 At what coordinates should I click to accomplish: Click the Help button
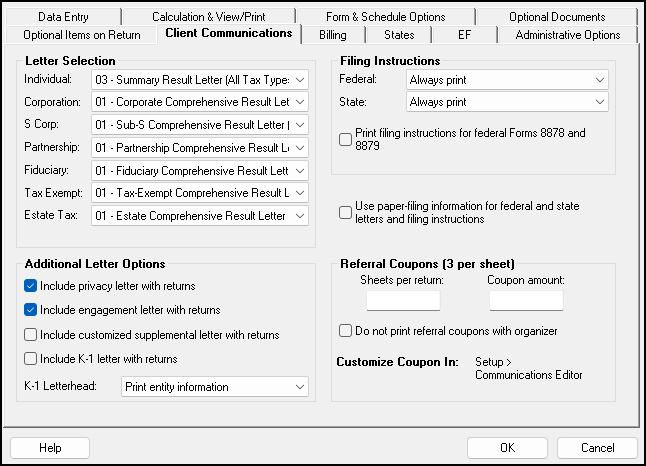tap(50, 448)
